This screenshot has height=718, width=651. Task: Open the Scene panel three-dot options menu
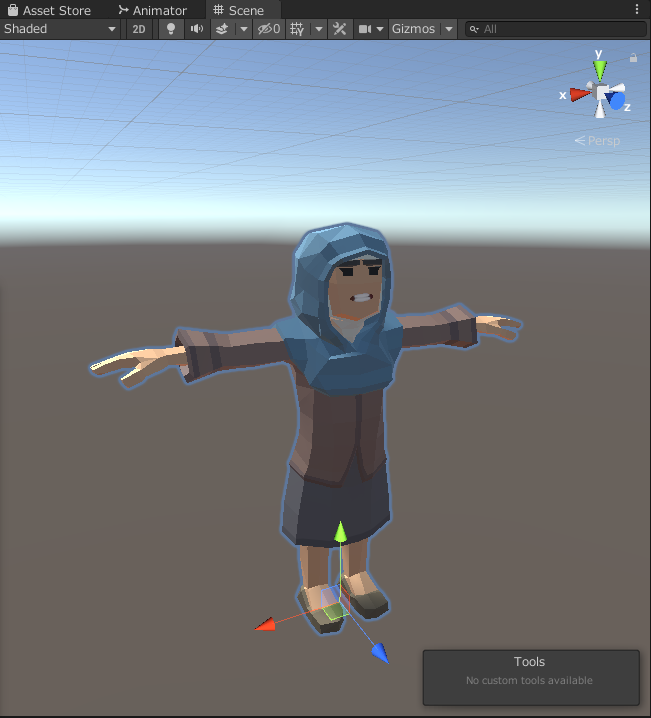[x=637, y=9]
